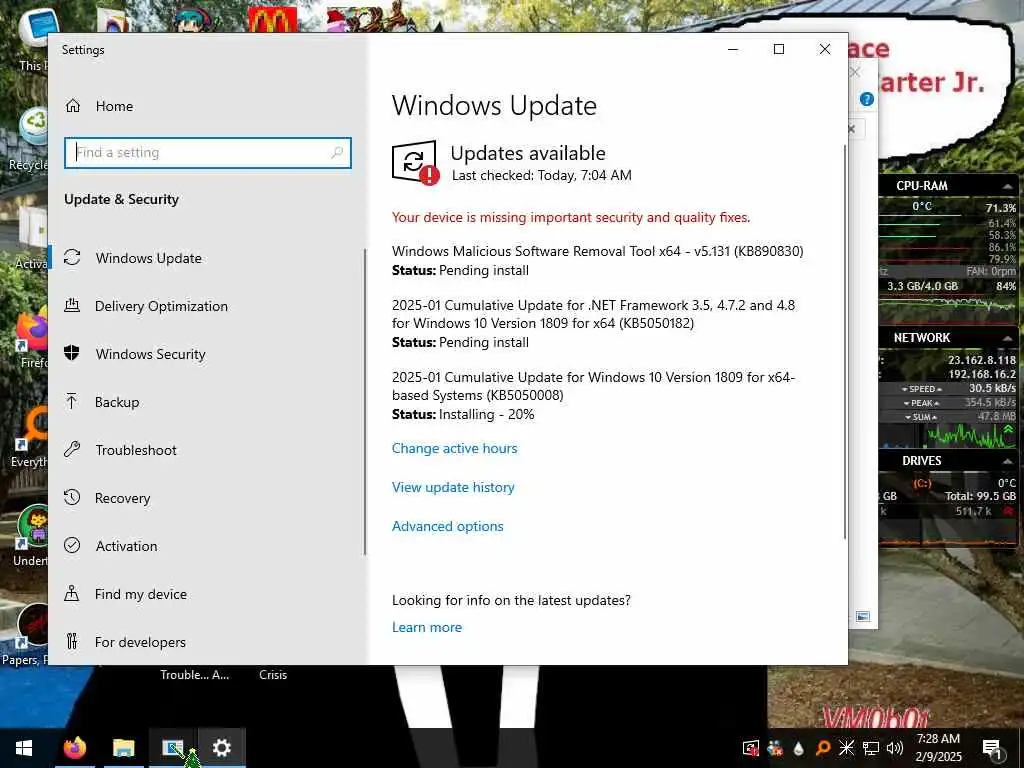Click the Troubleshoot wrench icon
Image resolution: width=1024 pixels, height=768 pixels.
pos(72,449)
